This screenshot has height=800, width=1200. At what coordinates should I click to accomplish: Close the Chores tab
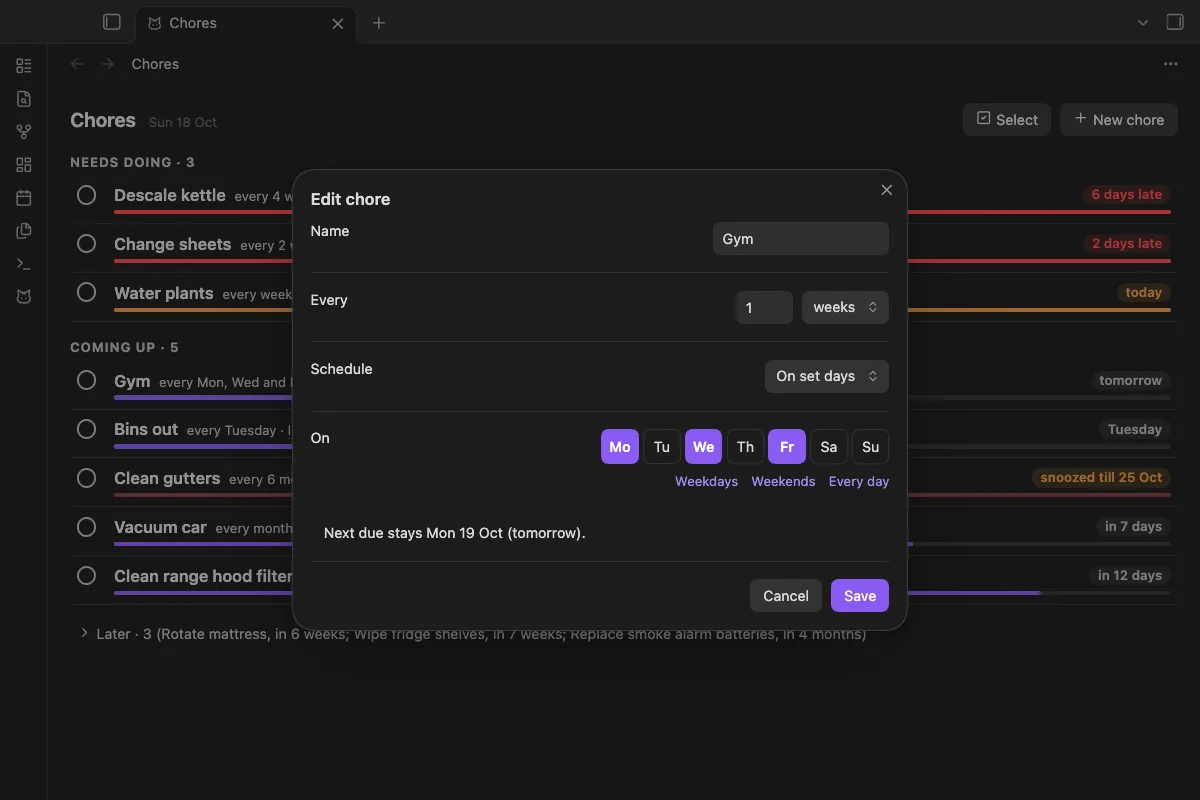coord(338,23)
